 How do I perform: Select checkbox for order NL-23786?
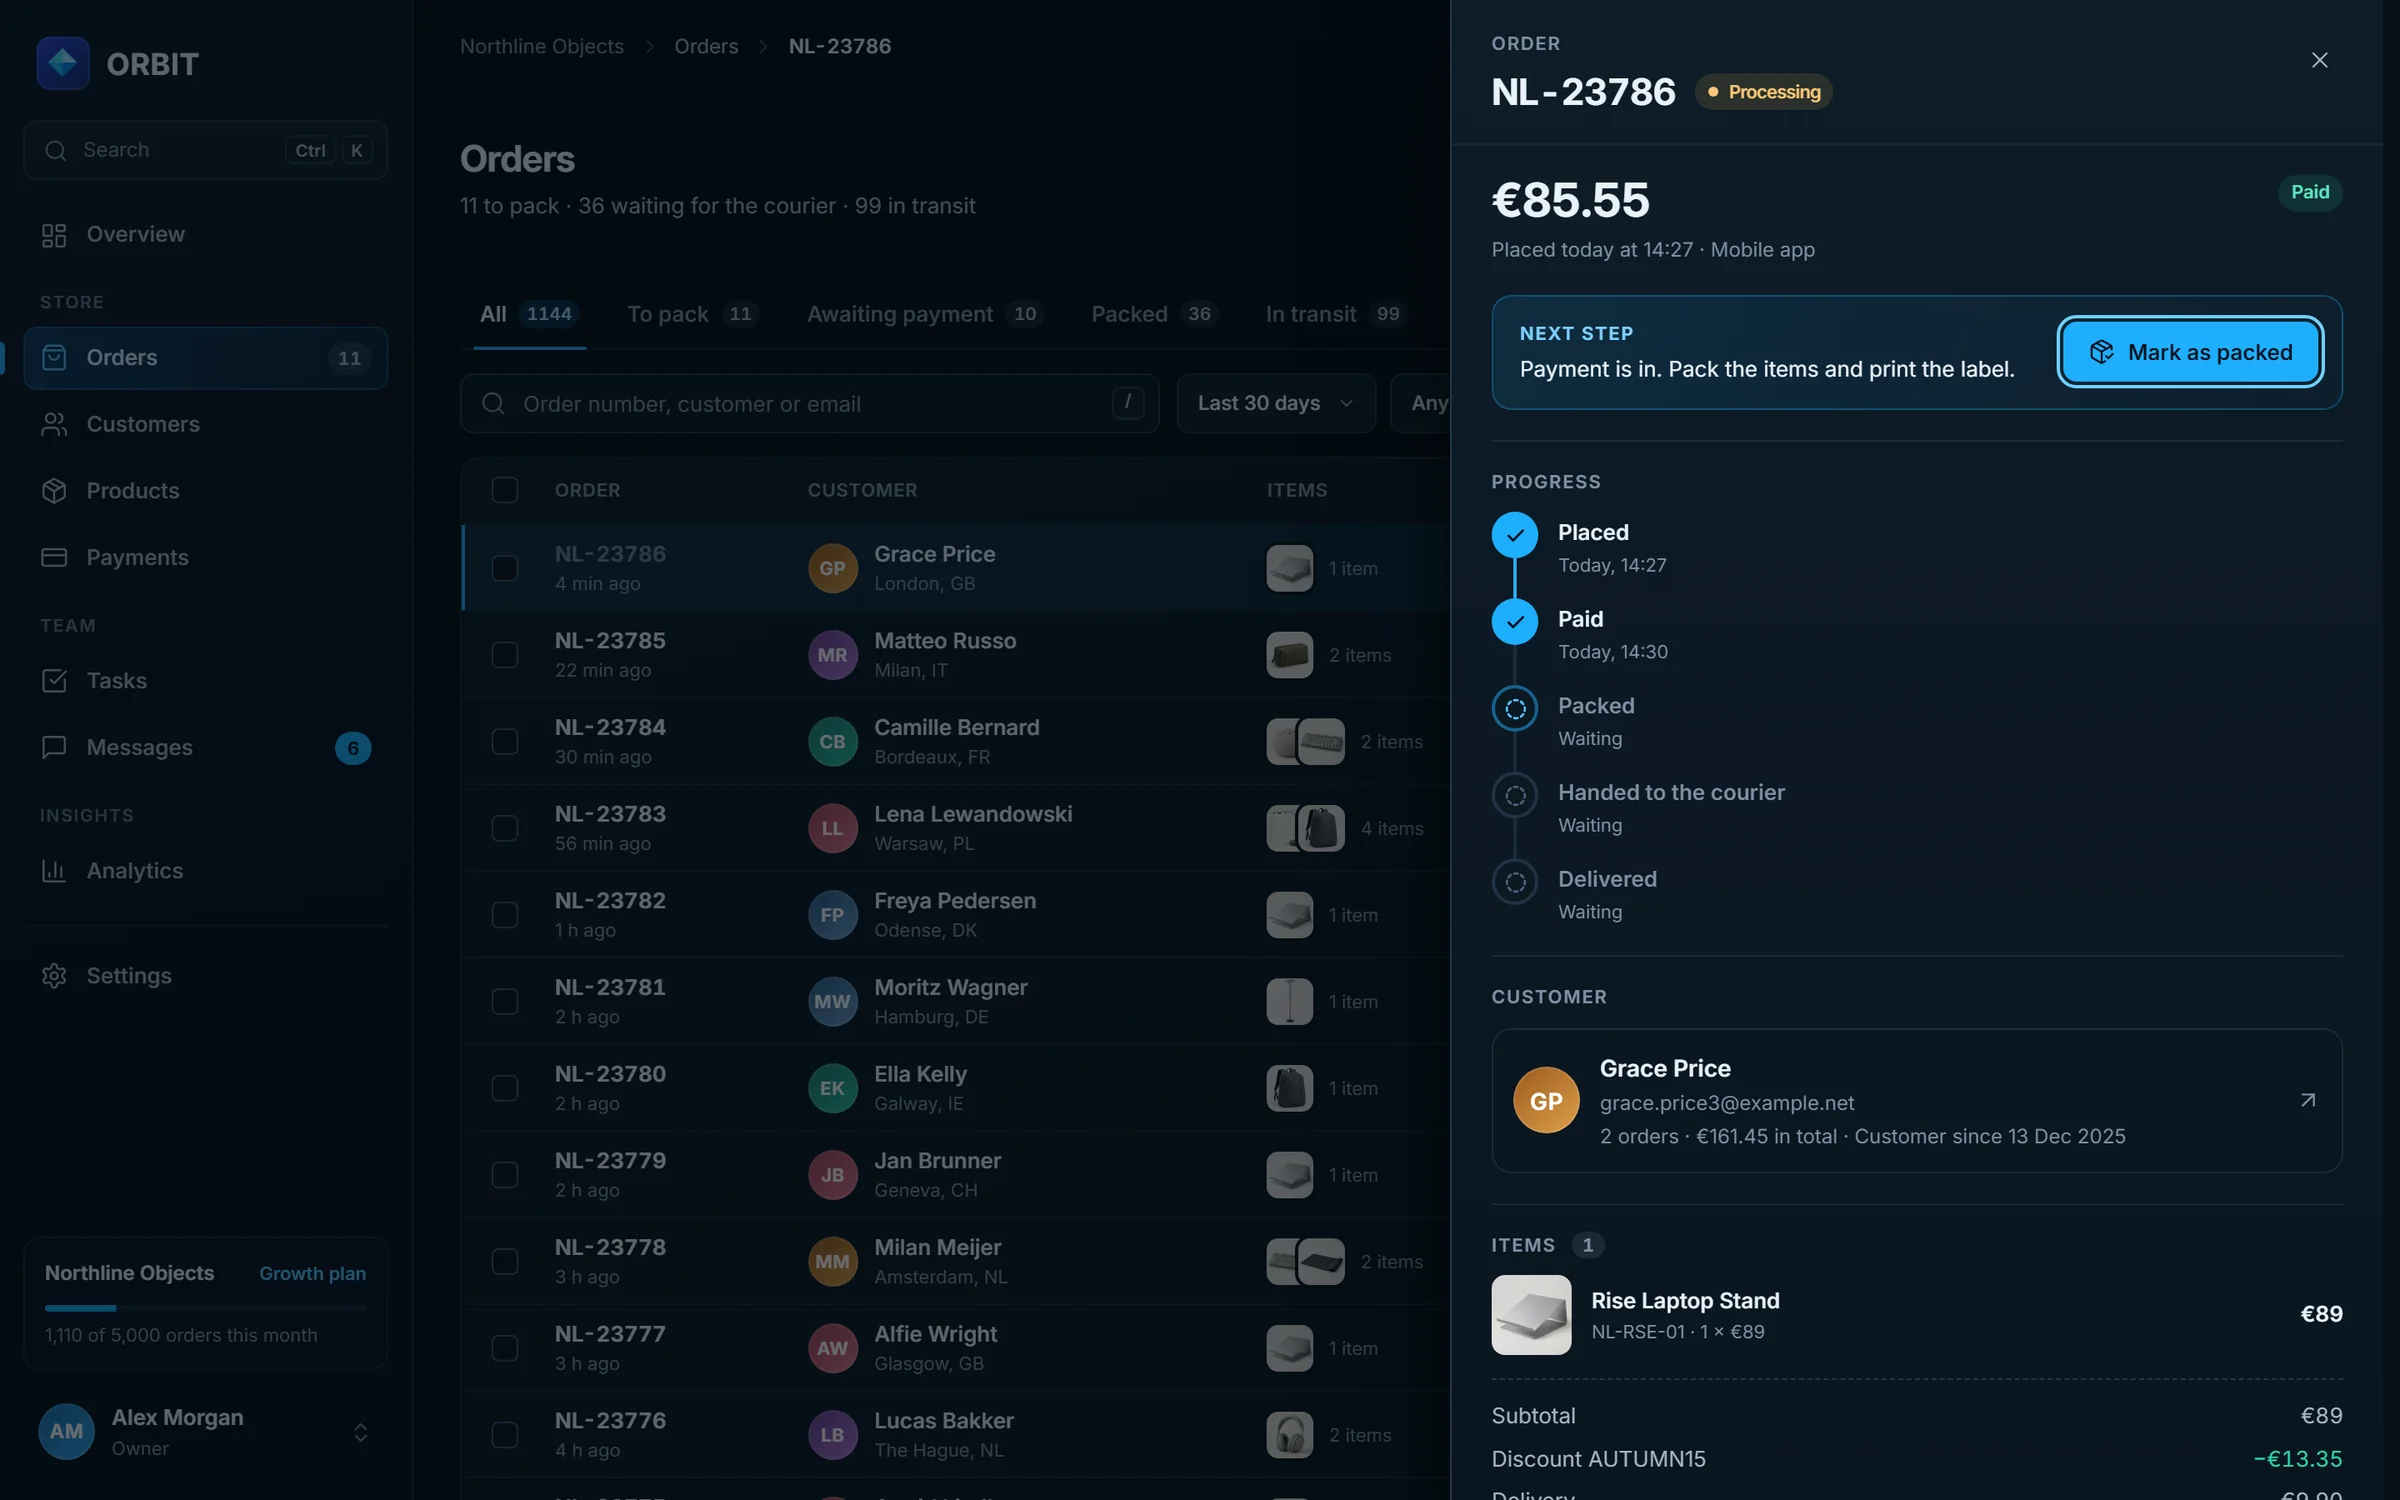point(504,568)
